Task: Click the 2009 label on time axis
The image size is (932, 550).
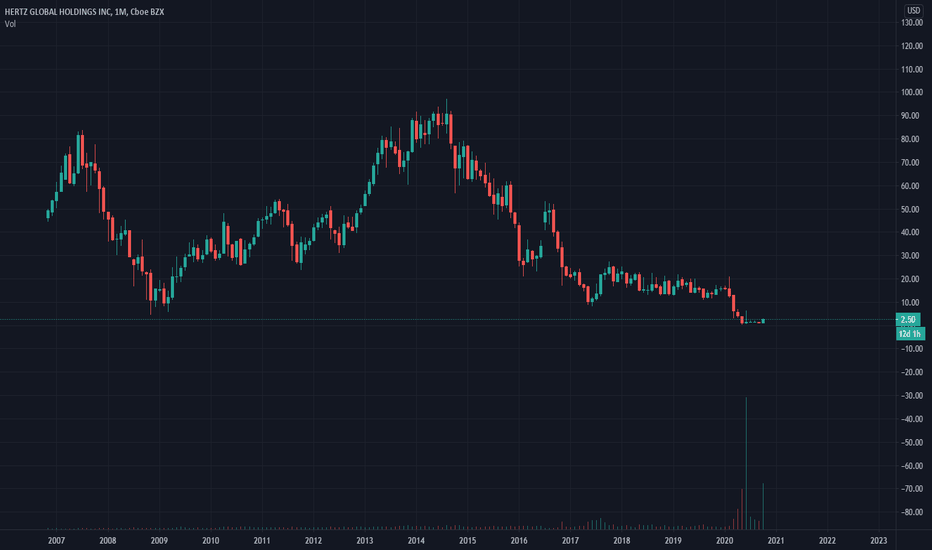Action: pyautogui.click(x=159, y=540)
